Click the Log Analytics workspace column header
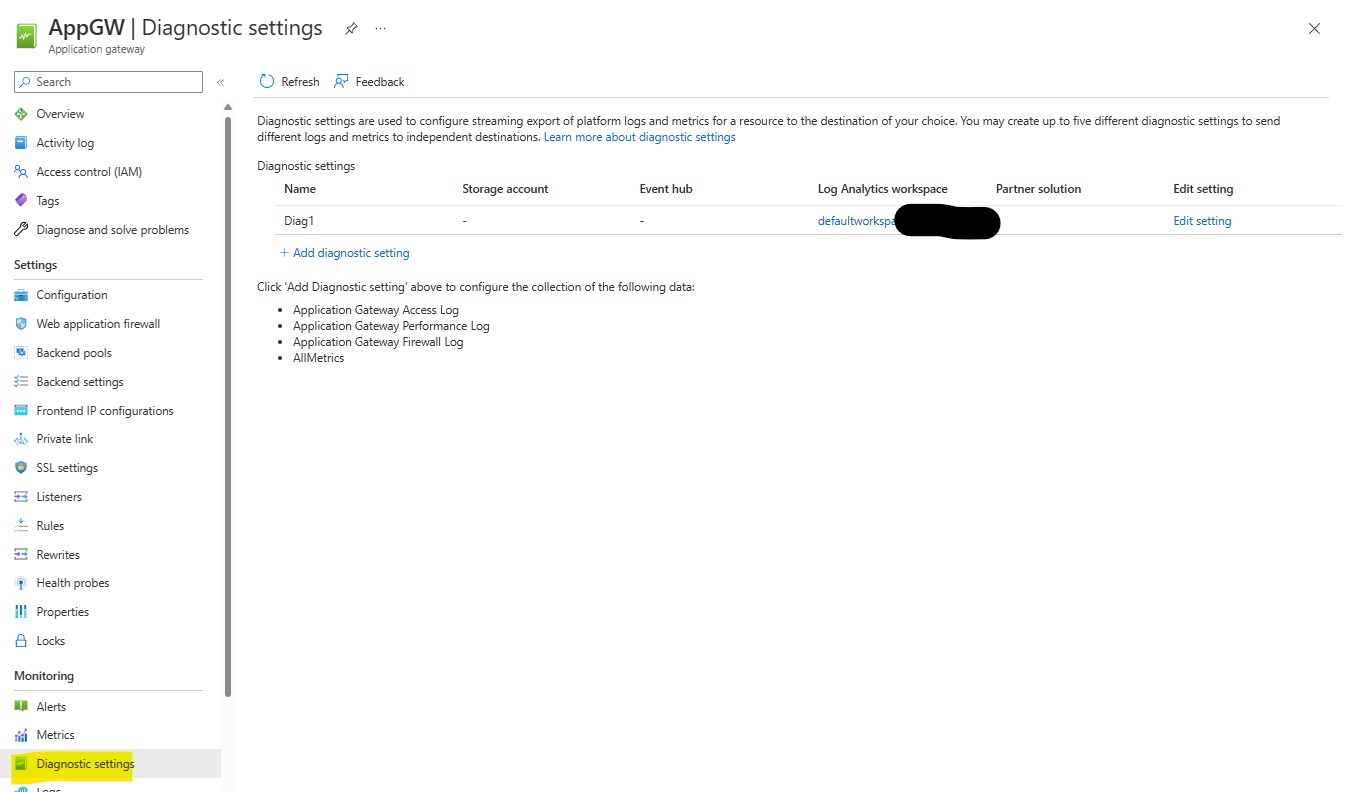Viewport: 1347px width, 792px height. 882,189
